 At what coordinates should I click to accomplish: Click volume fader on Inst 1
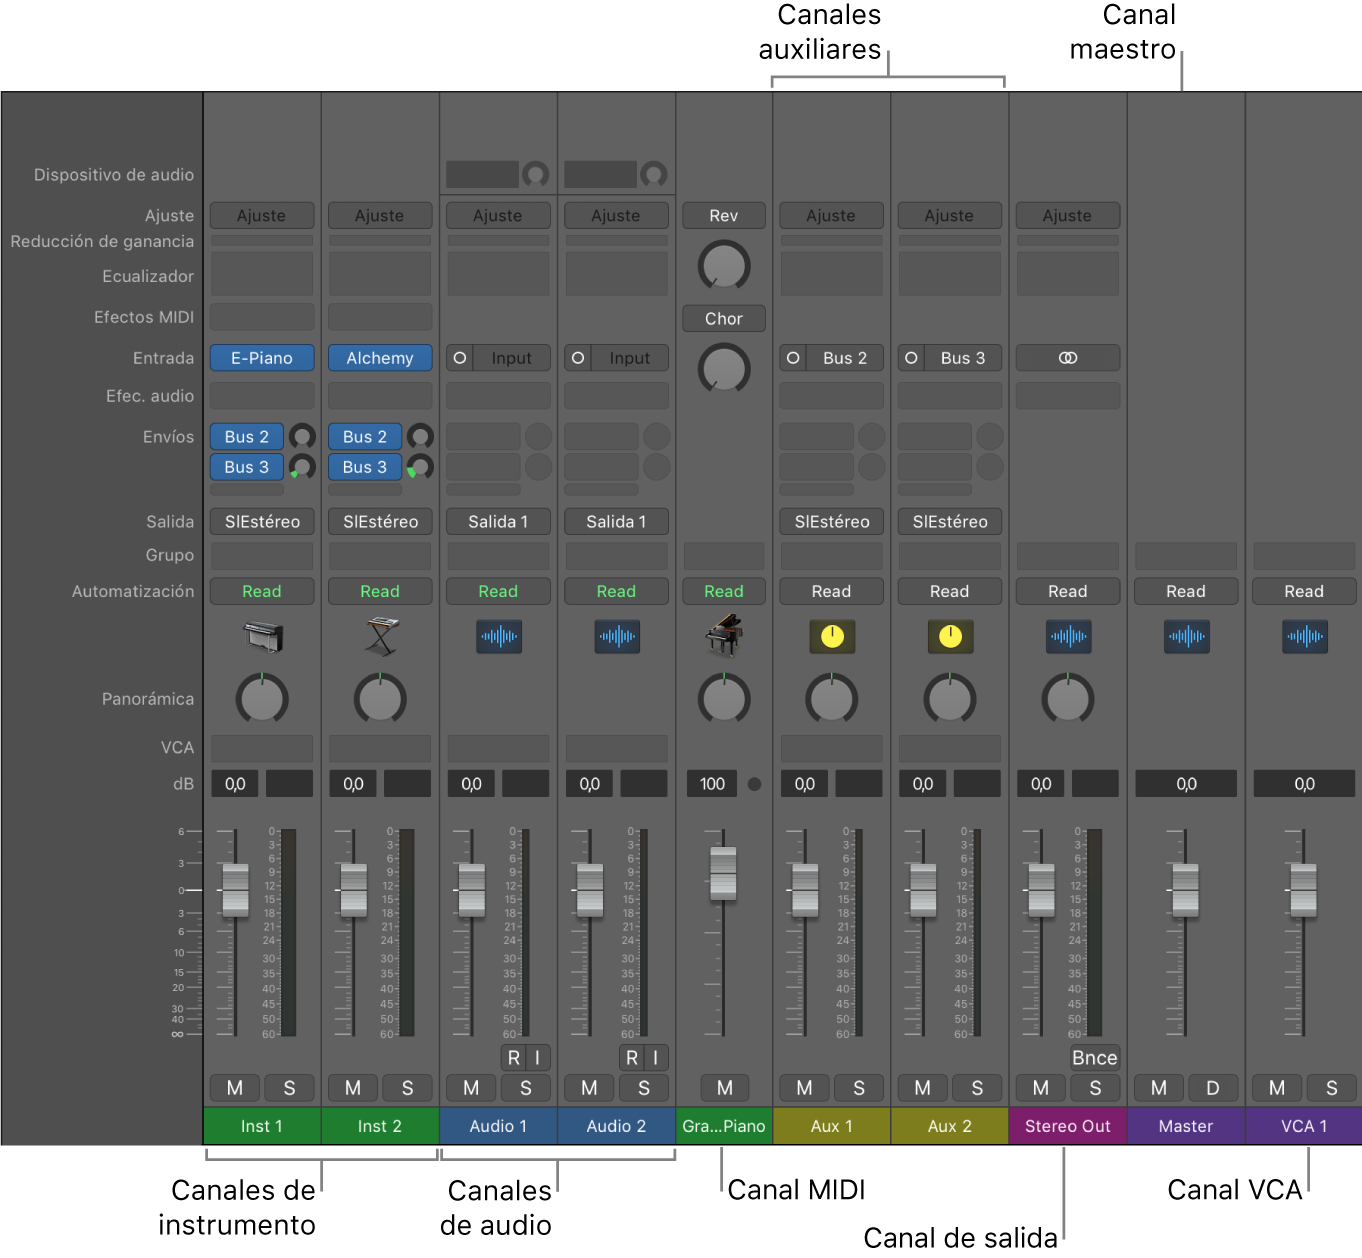click(236, 890)
